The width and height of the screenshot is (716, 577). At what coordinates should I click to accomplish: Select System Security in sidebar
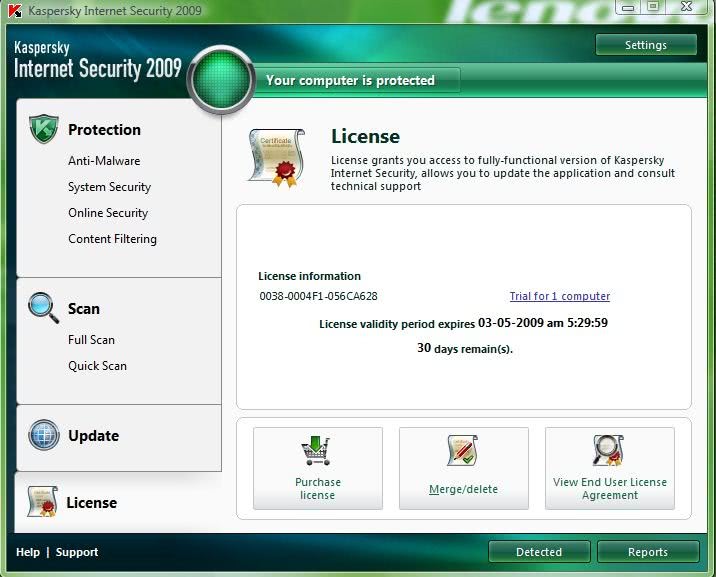[109, 187]
